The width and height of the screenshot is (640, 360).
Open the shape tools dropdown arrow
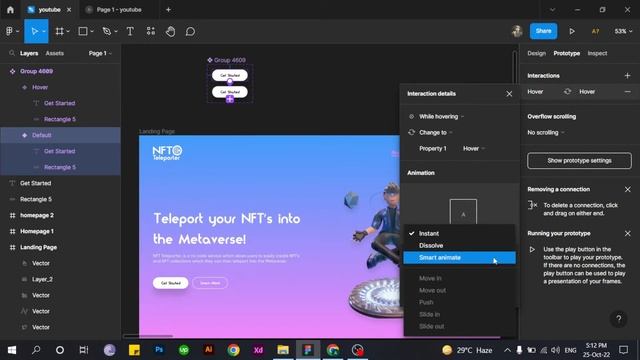coord(92,32)
